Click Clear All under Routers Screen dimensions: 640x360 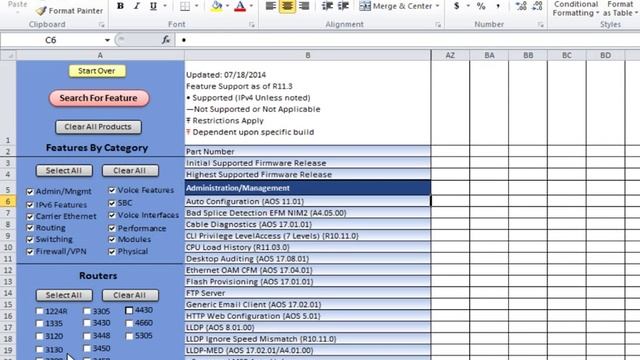[130, 295]
